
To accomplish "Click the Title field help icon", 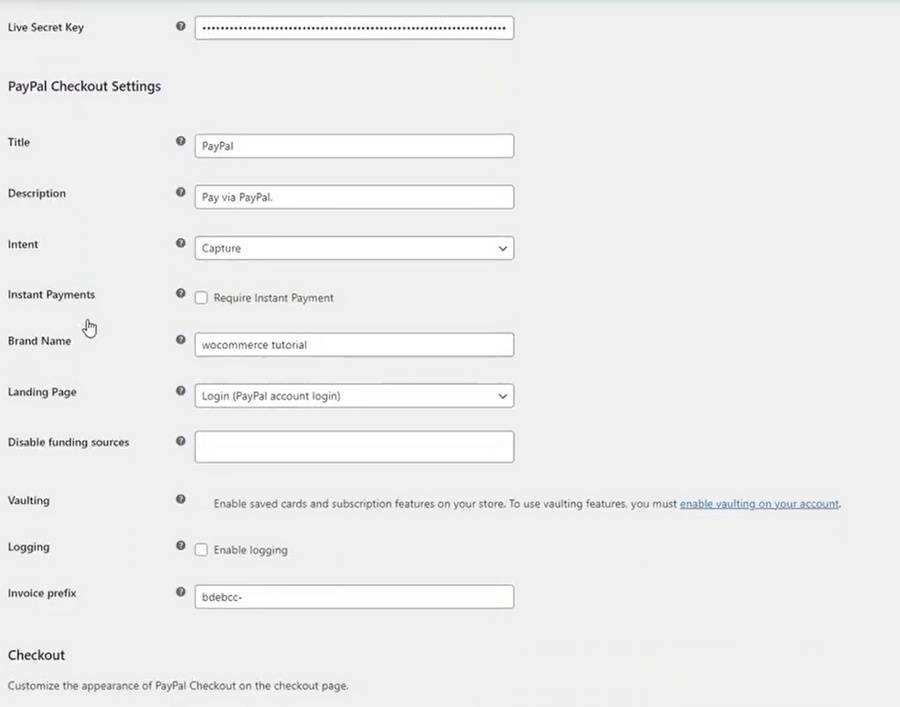I will tap(181, 141).
